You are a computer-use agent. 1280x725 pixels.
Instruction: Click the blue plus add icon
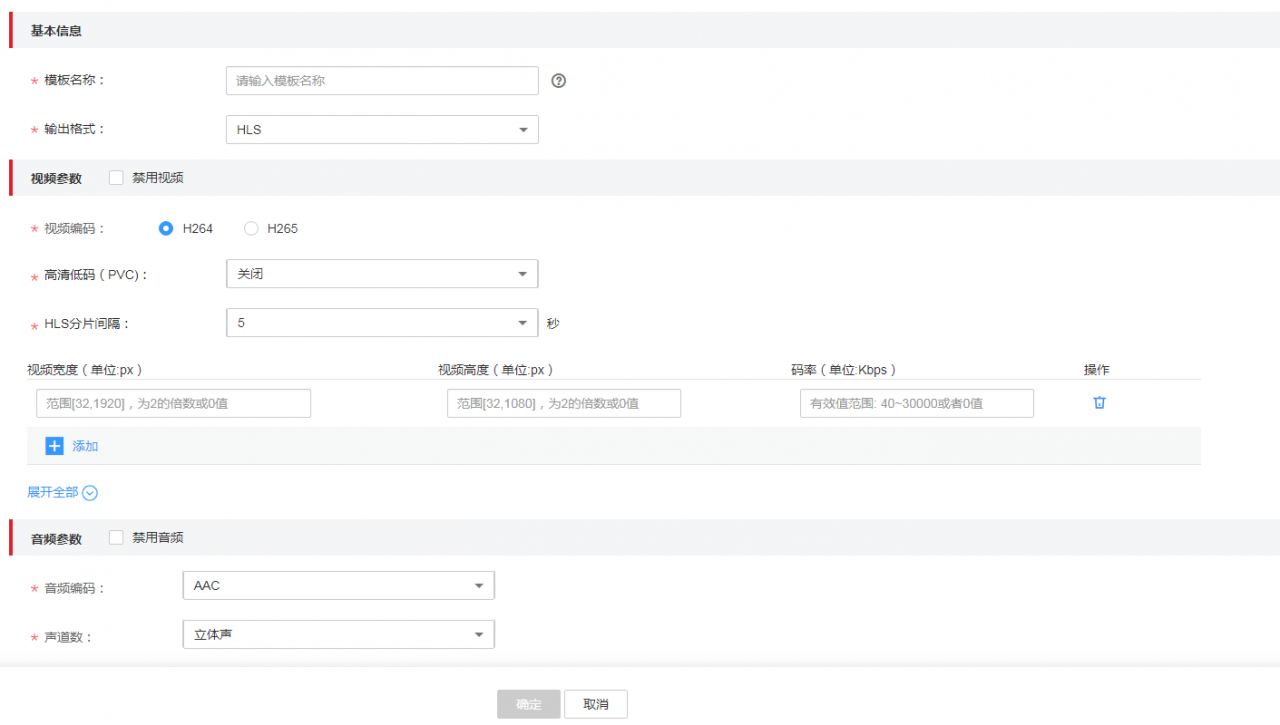coord(55,446)
